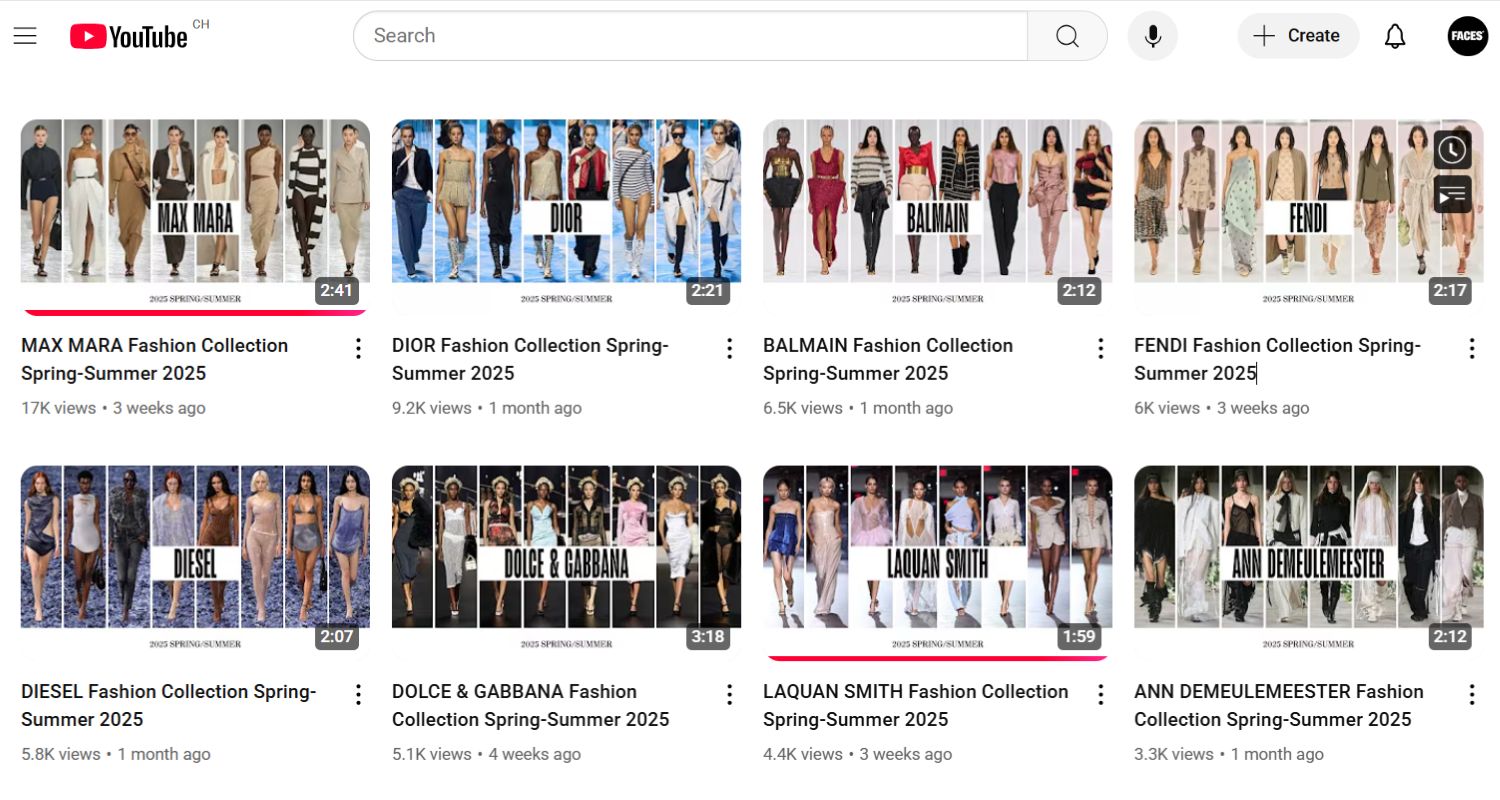This screenshot has height=800, width=1500.
Task: Open options menu for DOLCE & GABBANA video
Action: point(729,694)
